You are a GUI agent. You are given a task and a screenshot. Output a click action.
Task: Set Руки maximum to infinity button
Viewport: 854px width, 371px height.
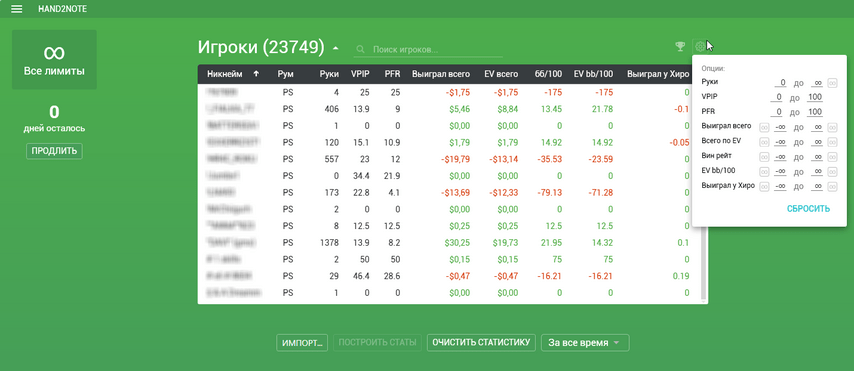[x=832, y=83]
